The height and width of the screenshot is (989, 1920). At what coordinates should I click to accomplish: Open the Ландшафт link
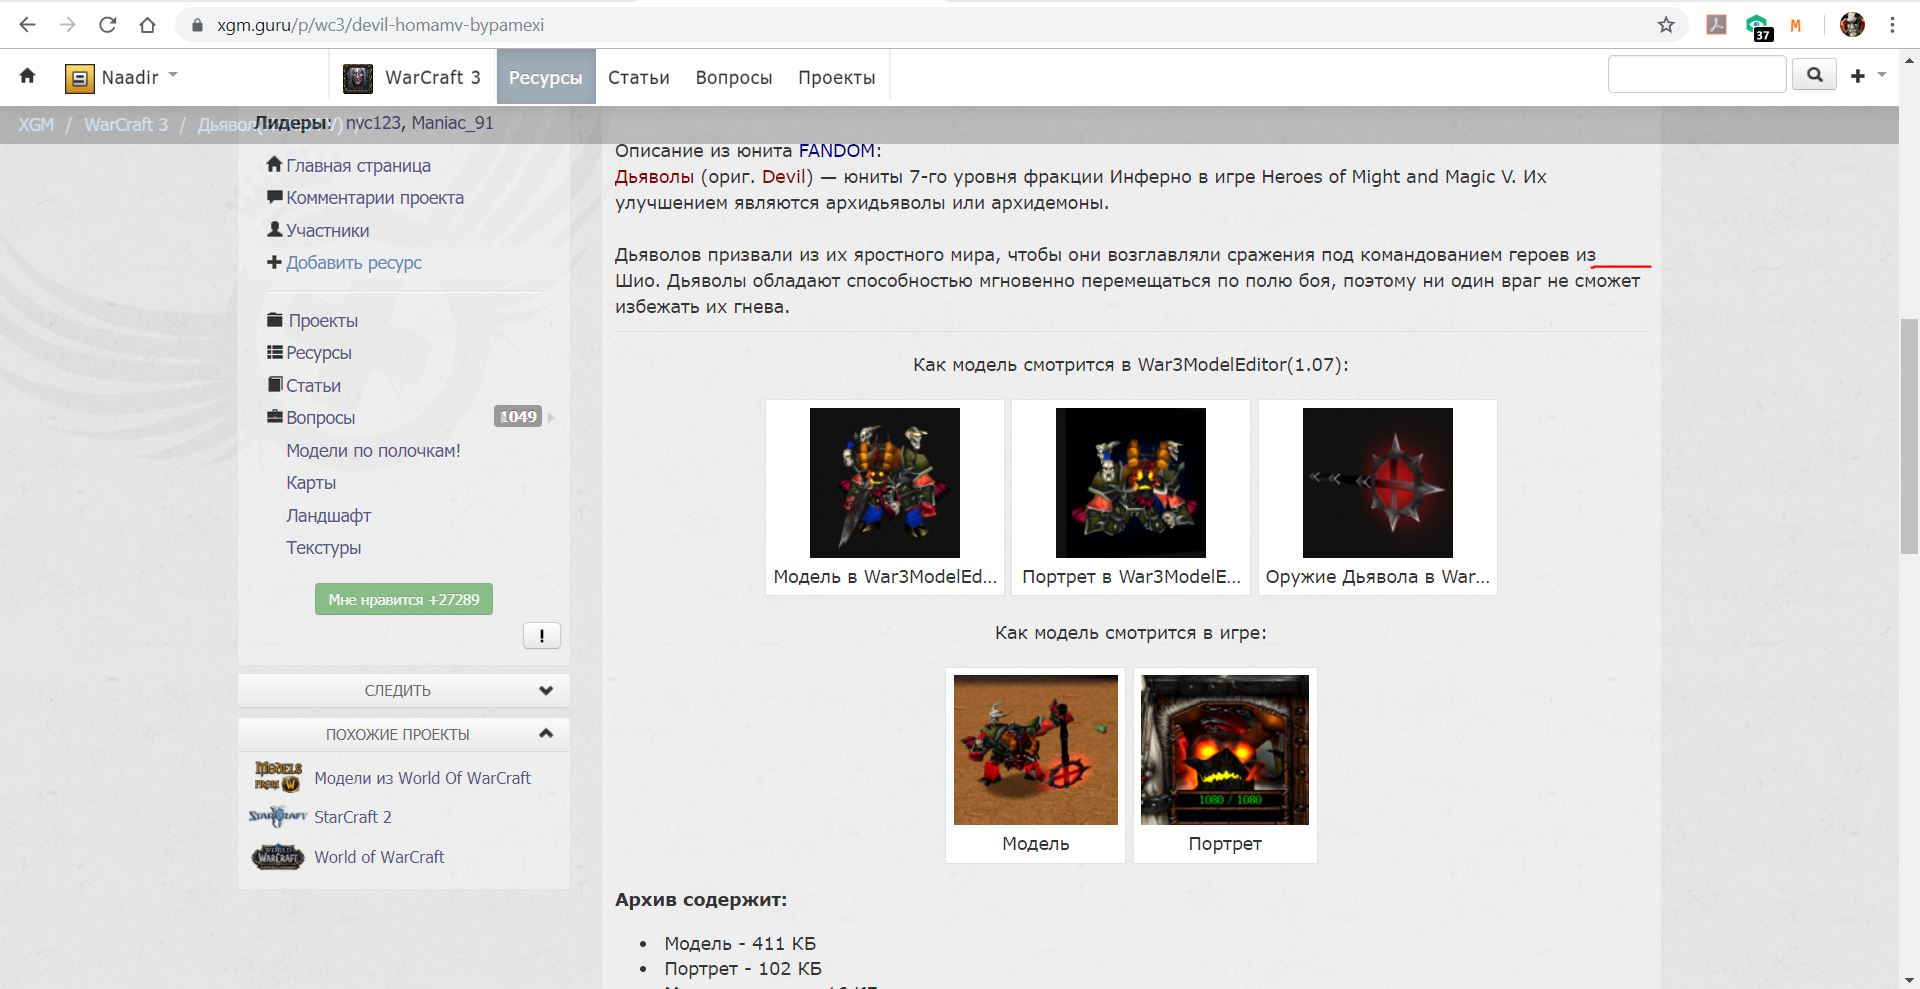coord(328,515)
